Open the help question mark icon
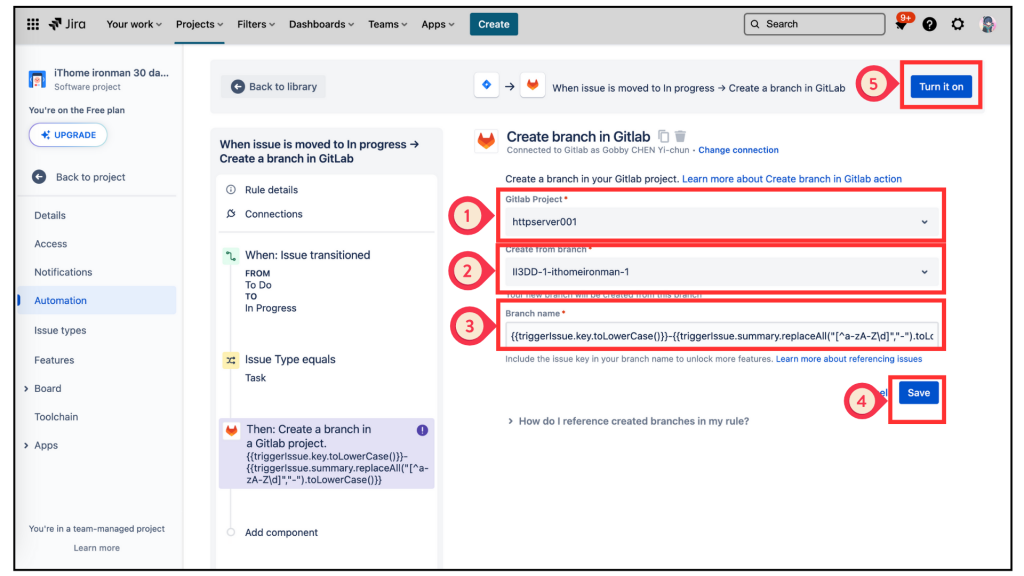The height and width of the screenshot is (576, 1024). pos(929,24)
